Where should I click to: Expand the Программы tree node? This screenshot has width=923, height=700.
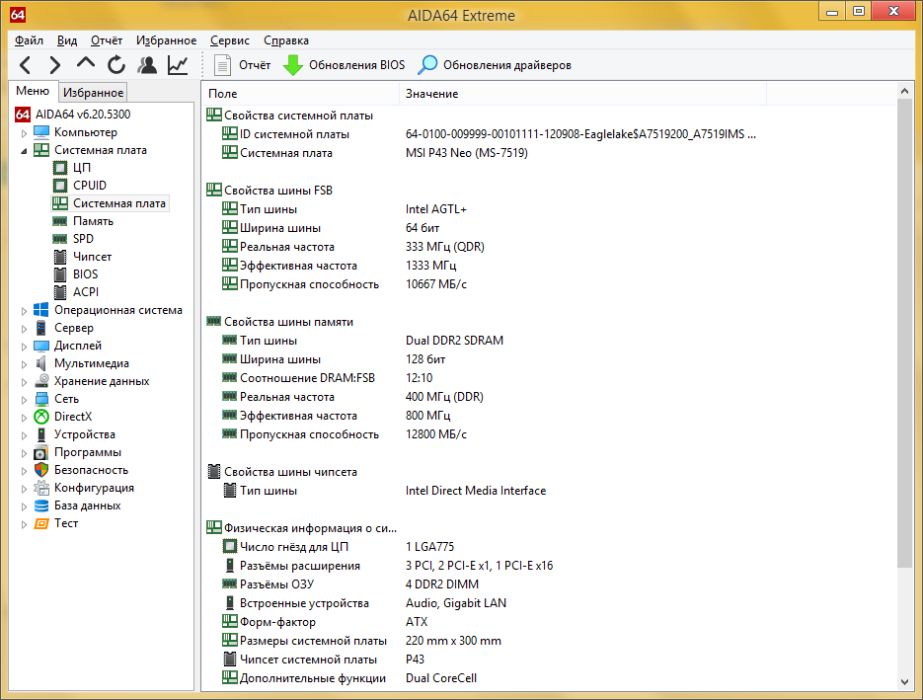point(24,453)
